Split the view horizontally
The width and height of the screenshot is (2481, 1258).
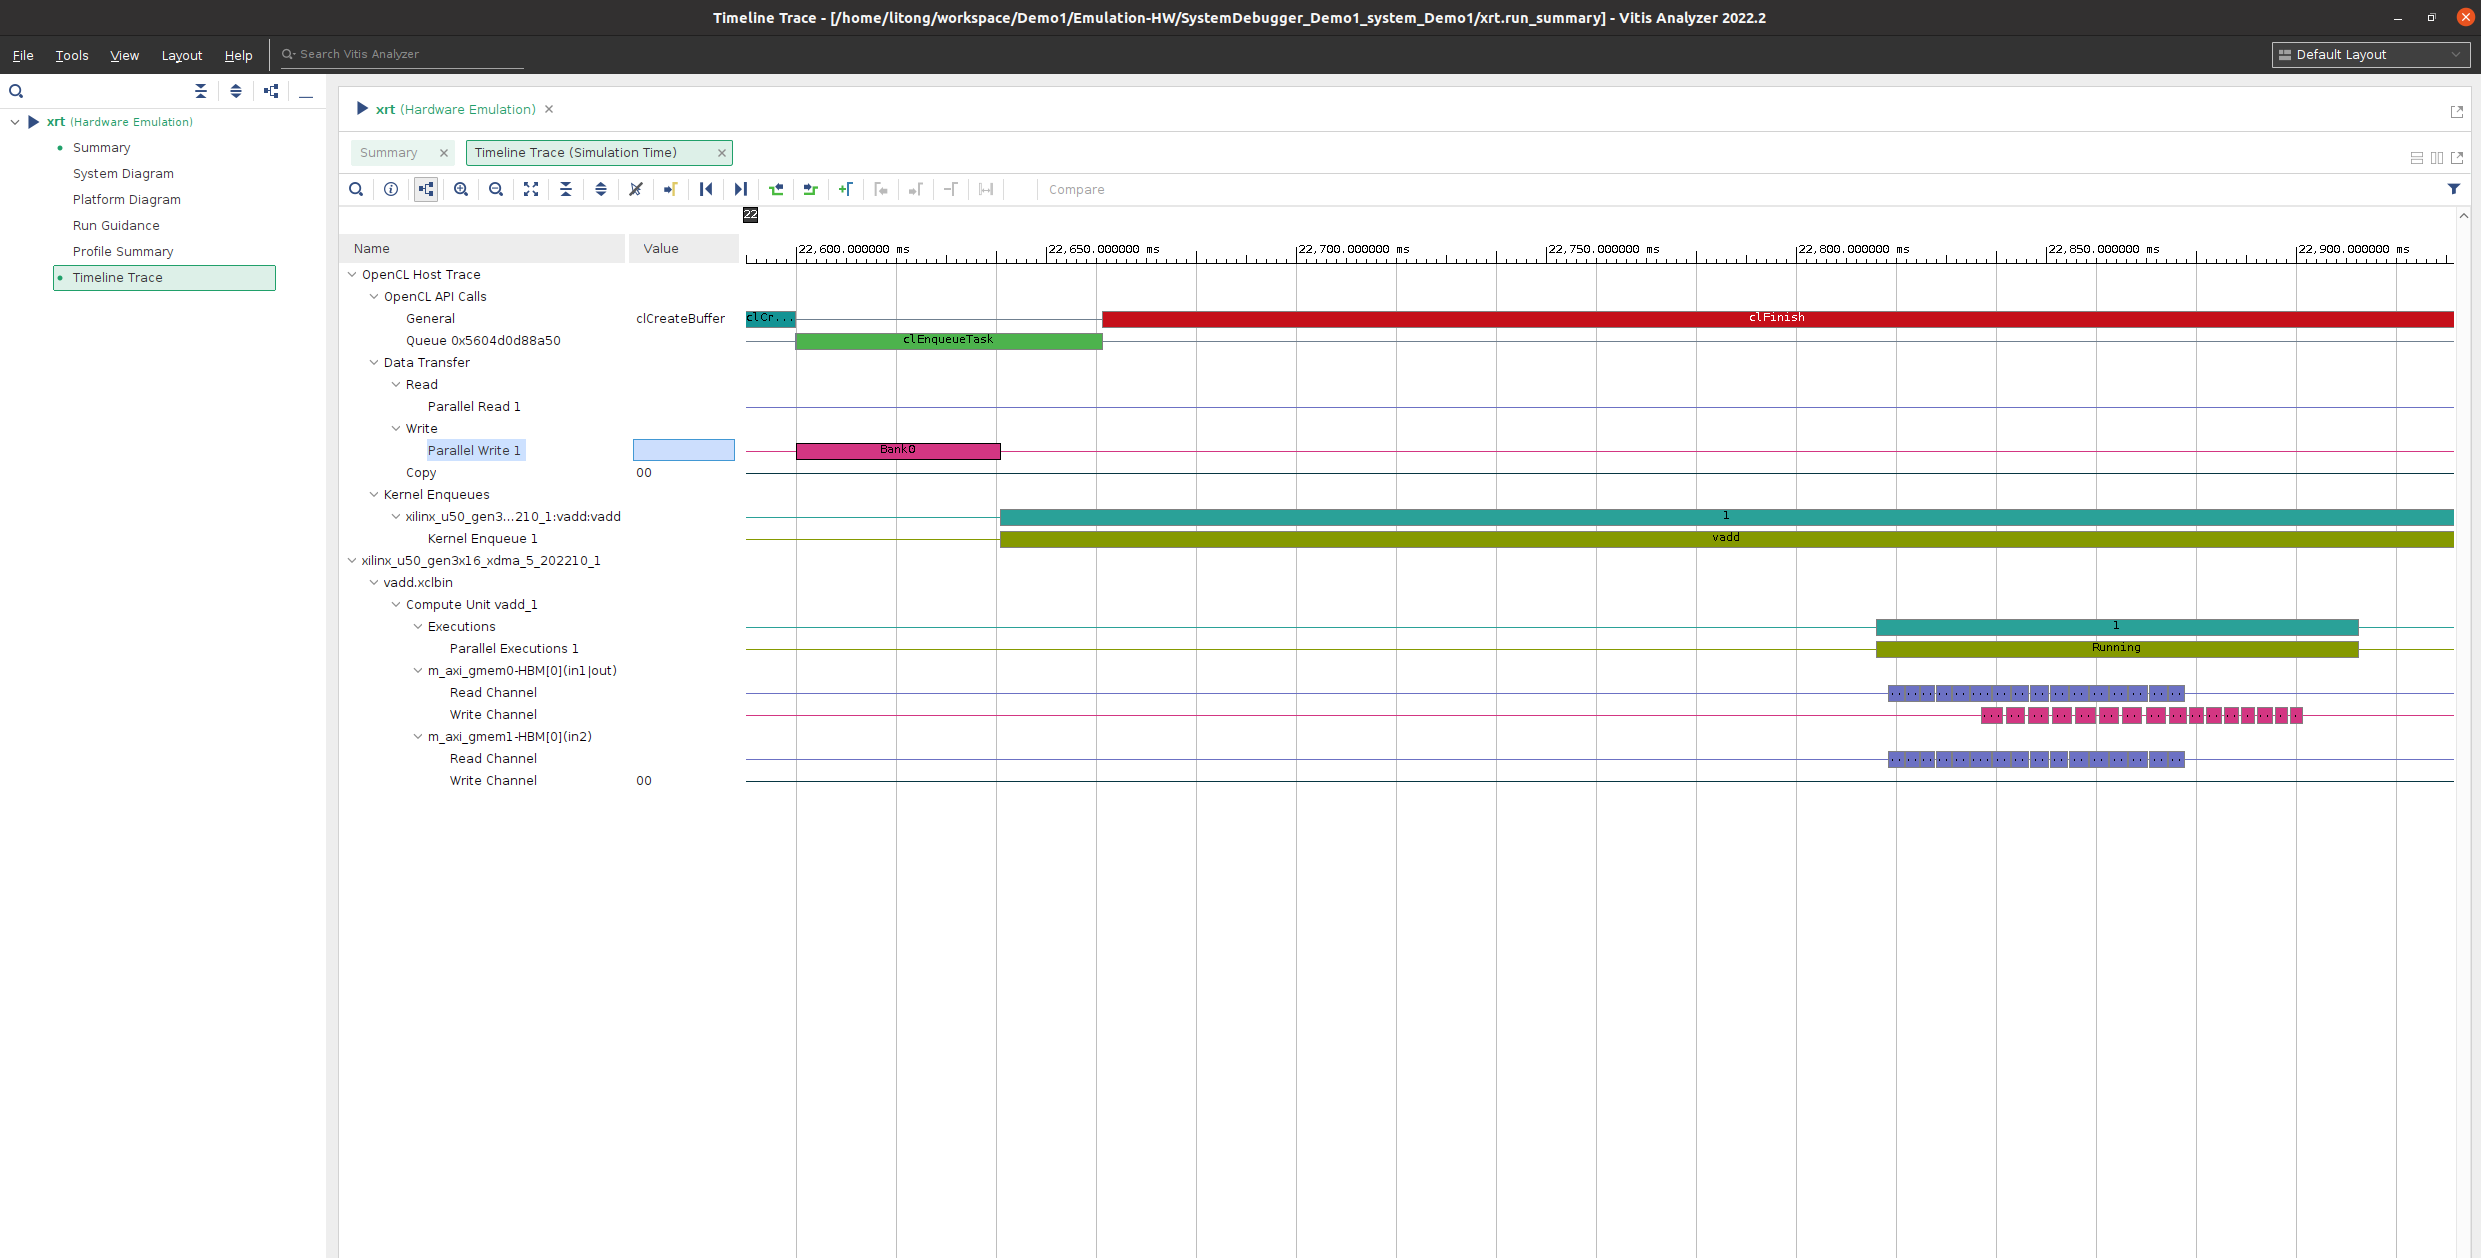[x=2417, y=158]
